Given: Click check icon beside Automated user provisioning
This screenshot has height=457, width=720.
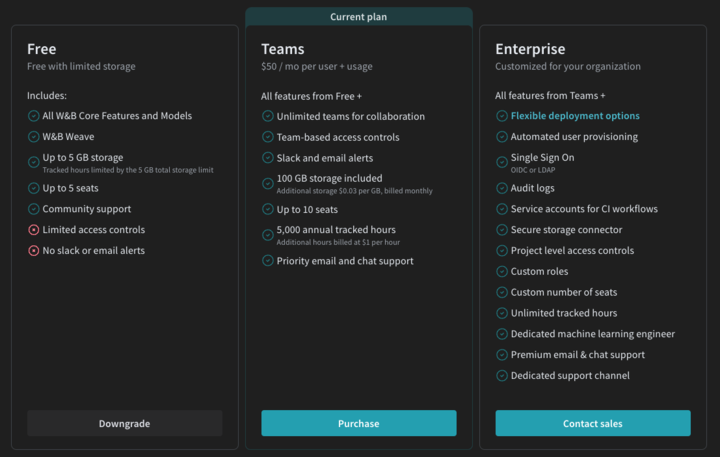Looking at the screenshot, I should tap(502, 136).
